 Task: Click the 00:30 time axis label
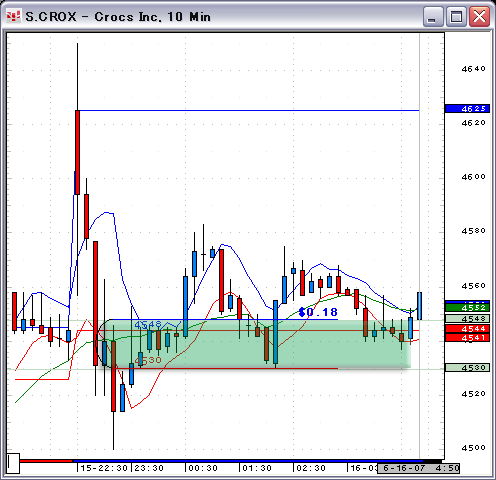pyautogui.click(x=203, y=468)
